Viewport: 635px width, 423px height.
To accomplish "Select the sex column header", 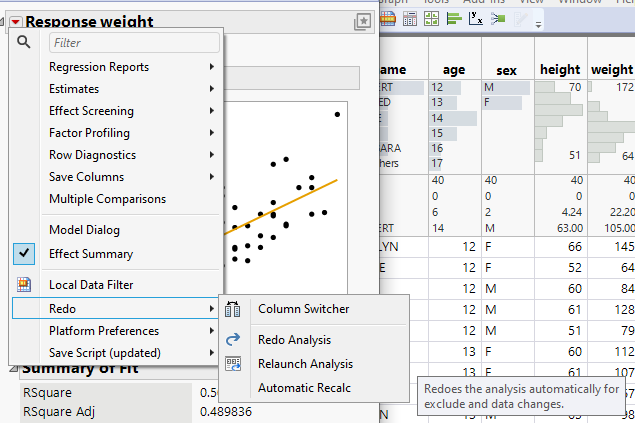I will (x=505, y=70).
